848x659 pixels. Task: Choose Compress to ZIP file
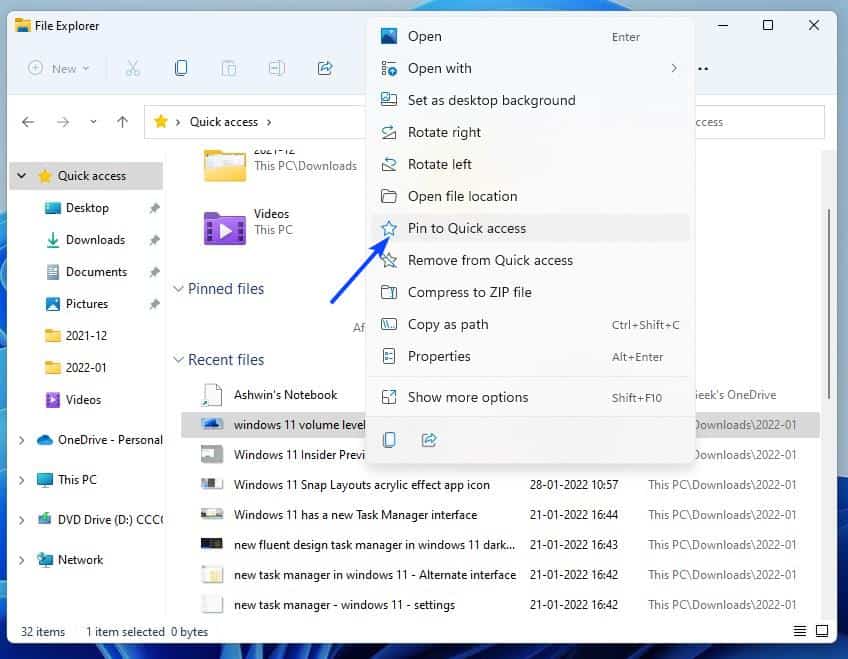(x=530, y=292)
